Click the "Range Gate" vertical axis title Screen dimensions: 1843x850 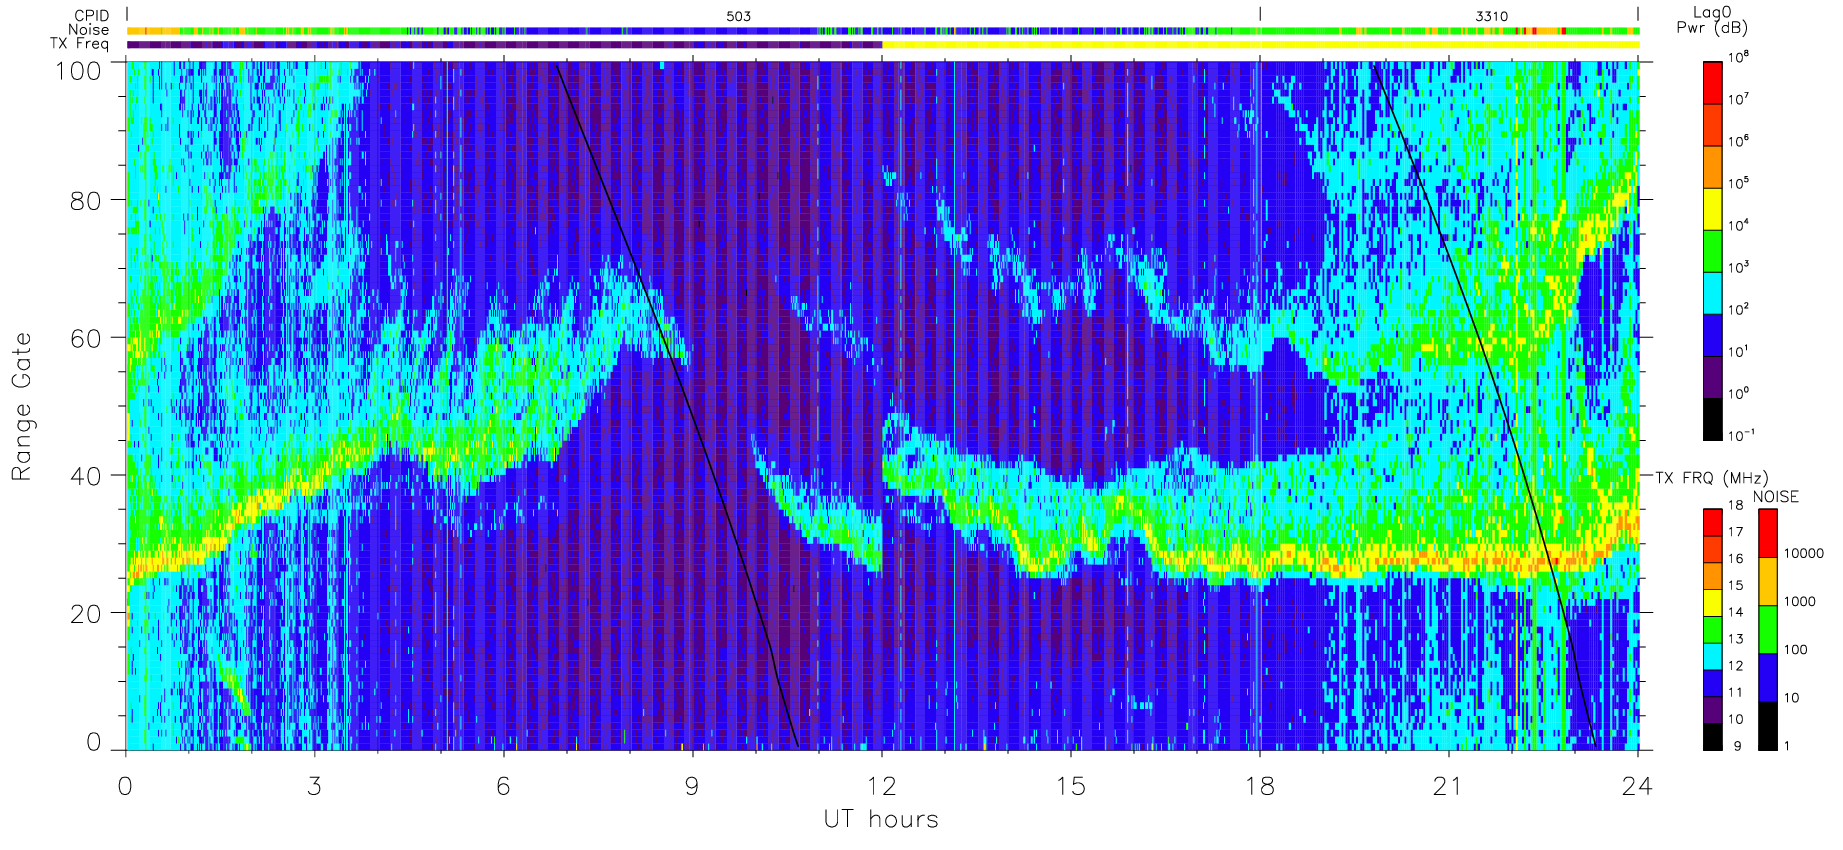point(21,406)
